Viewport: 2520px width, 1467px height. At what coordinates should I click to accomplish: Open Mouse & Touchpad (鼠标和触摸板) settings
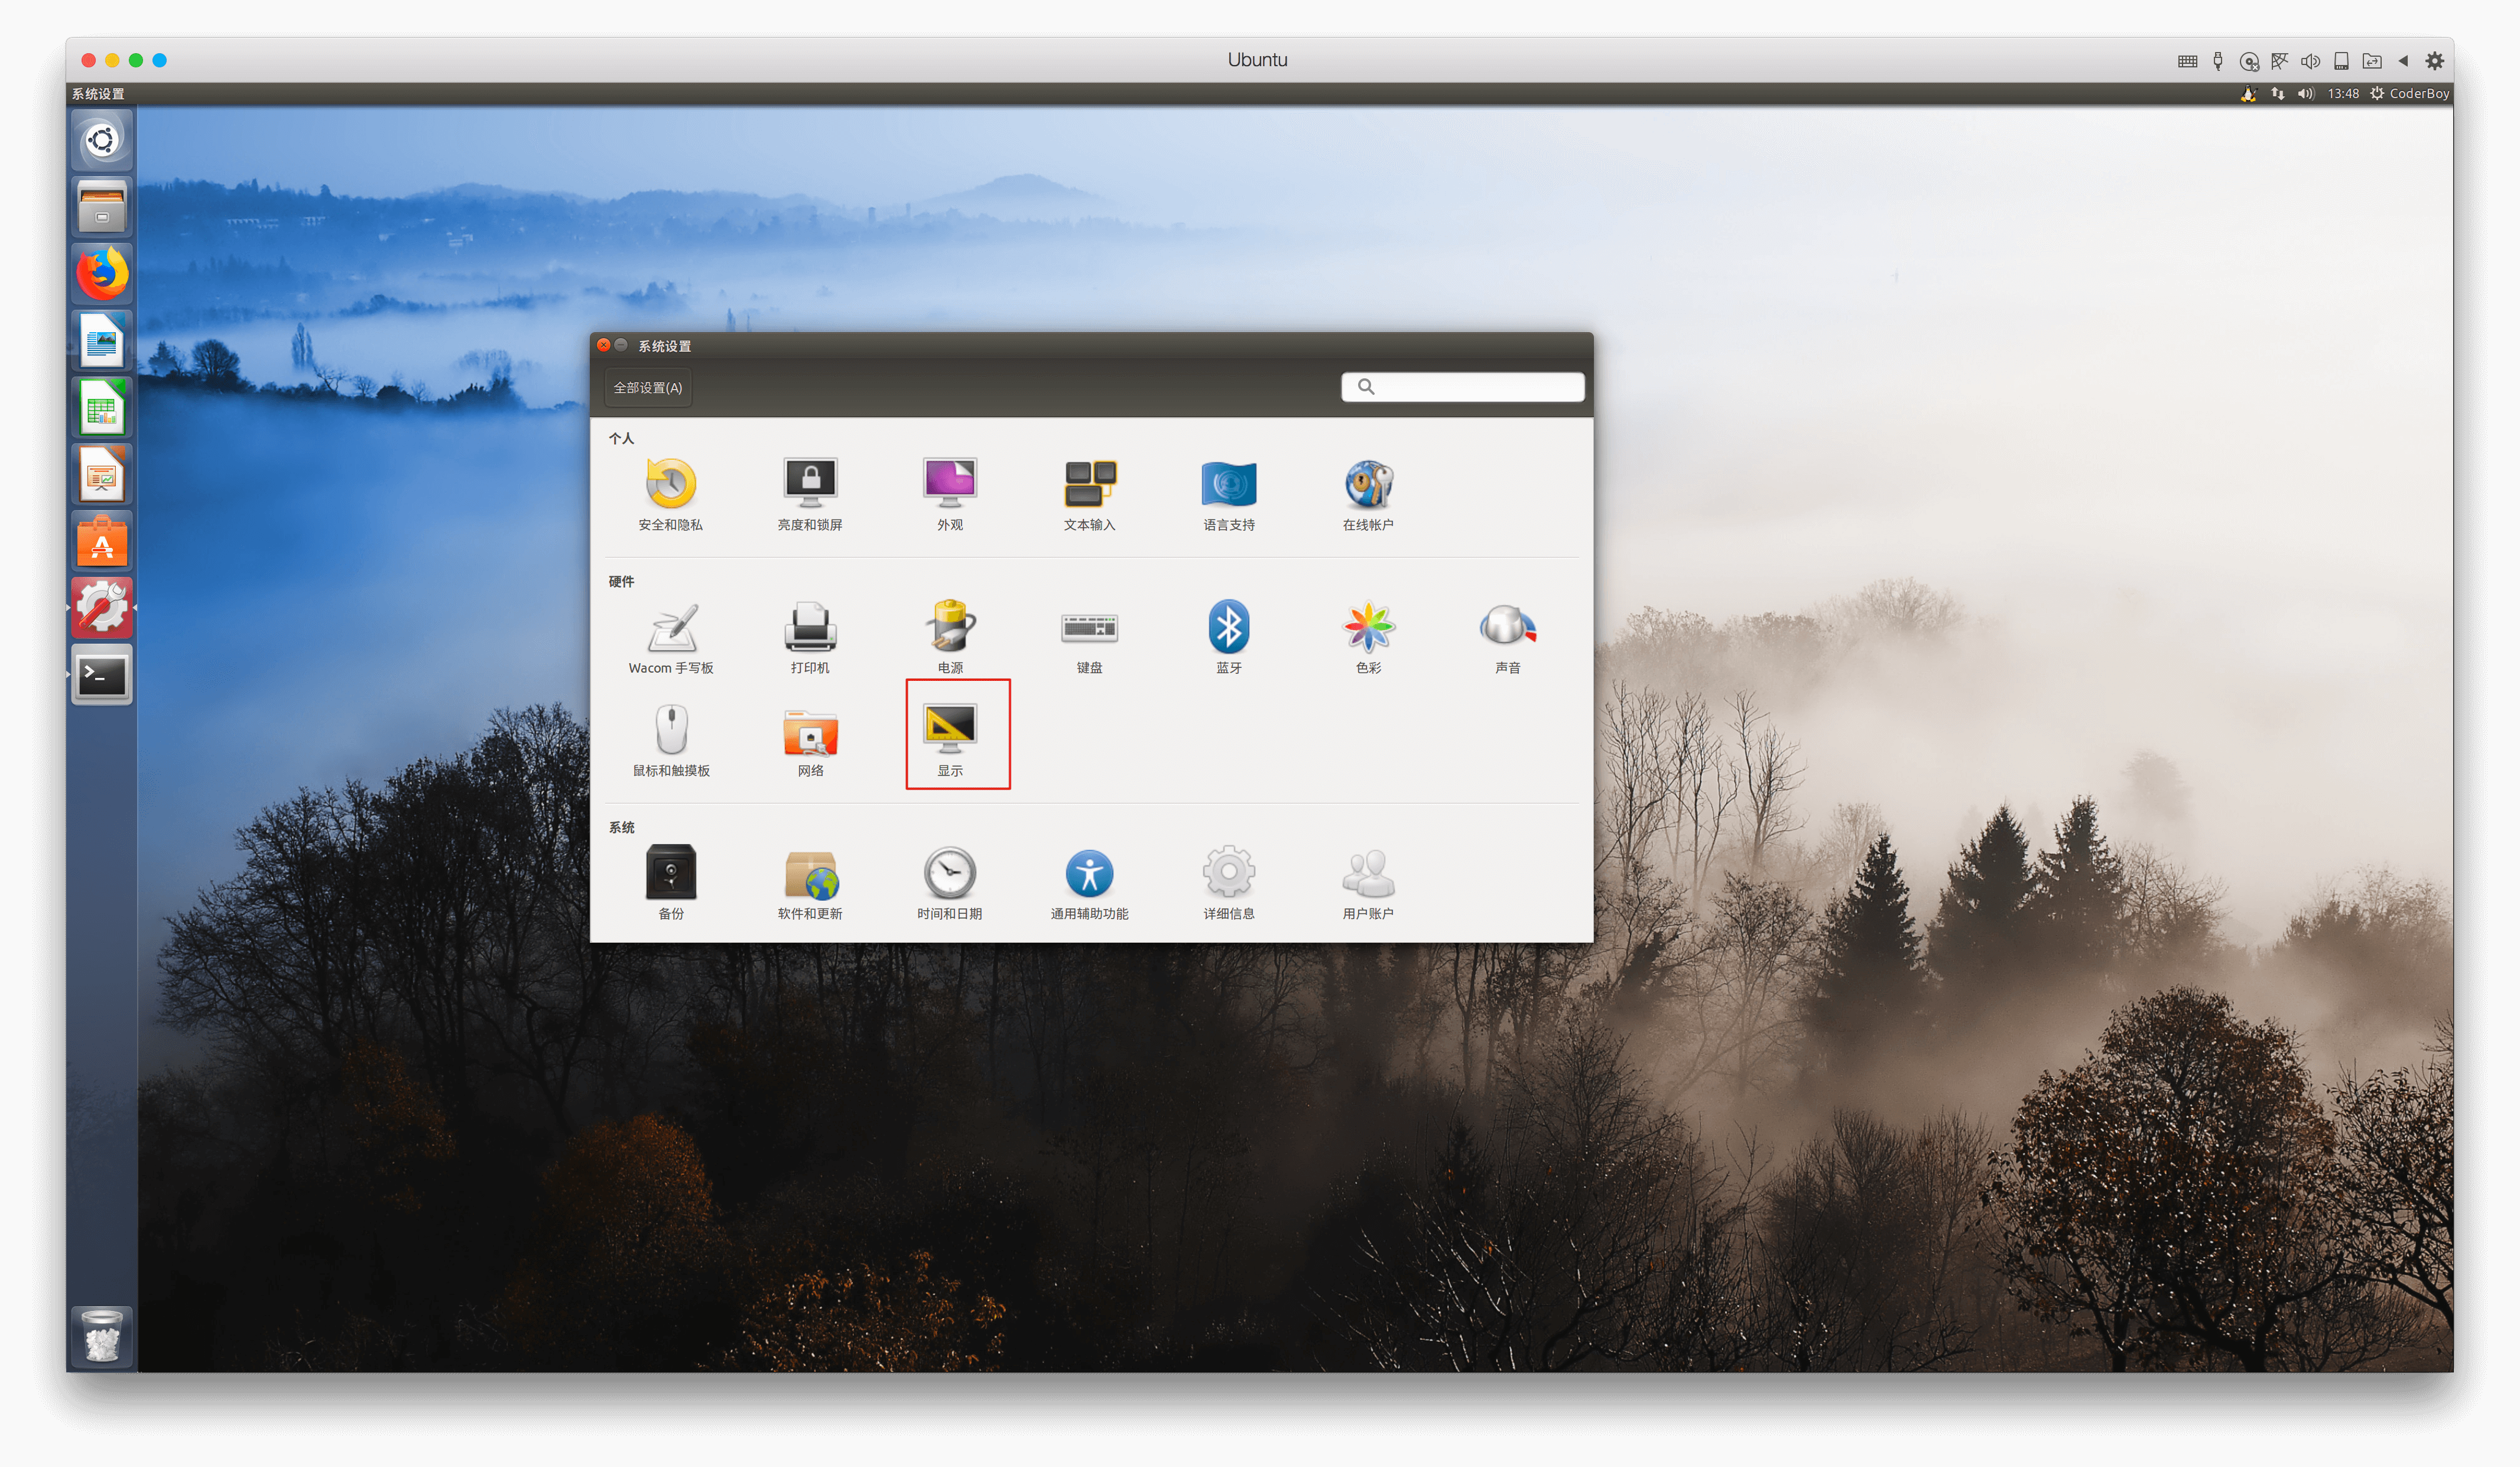coord(670,740)
